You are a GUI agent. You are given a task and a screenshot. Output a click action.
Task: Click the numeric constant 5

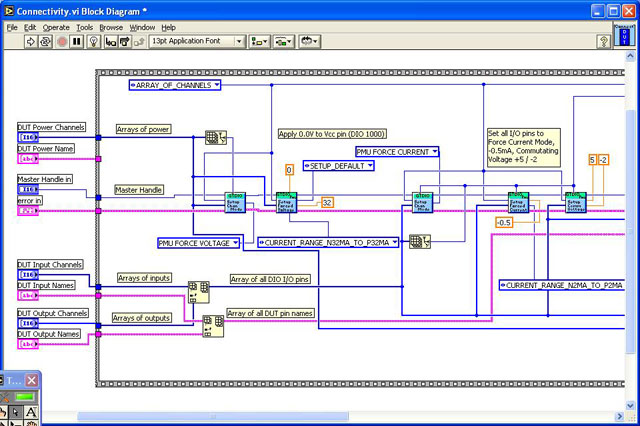592,160
